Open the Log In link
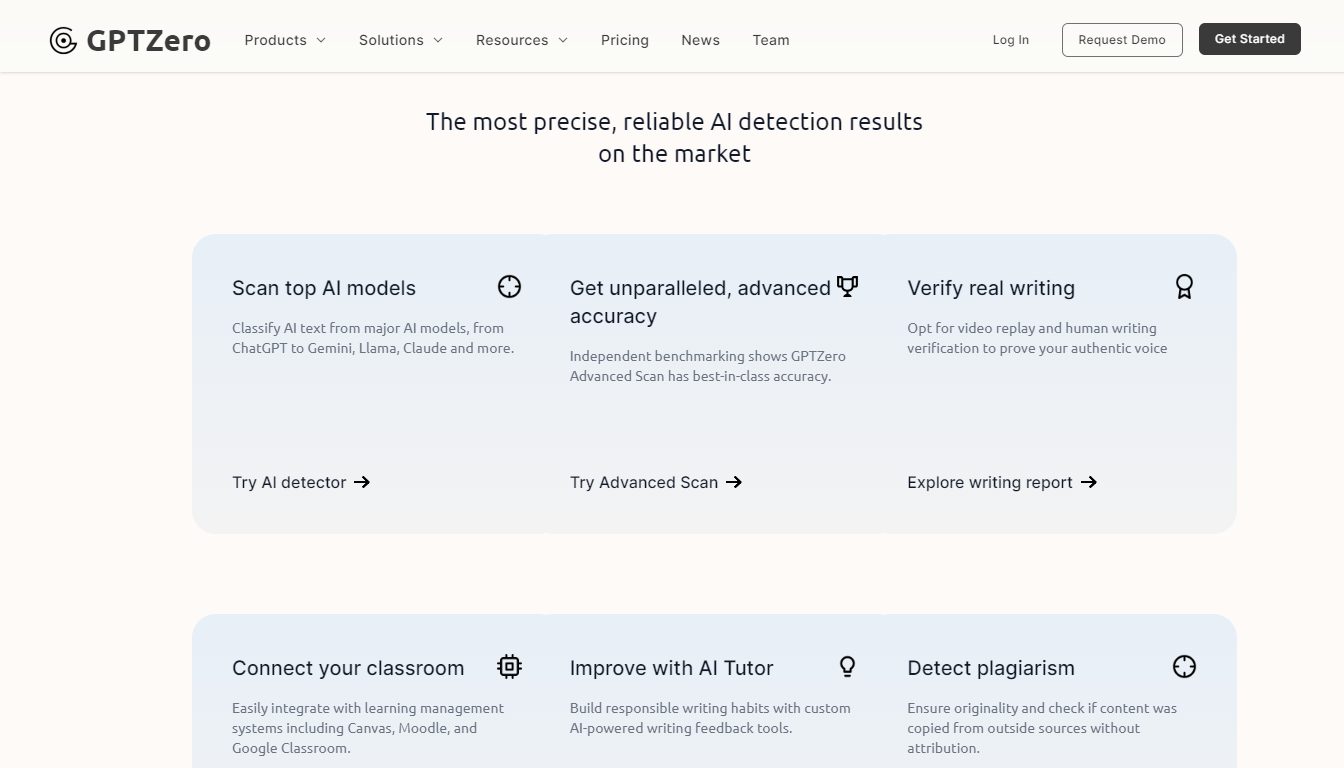This screenshot has width=1344, height=768. coord(1010,40)
